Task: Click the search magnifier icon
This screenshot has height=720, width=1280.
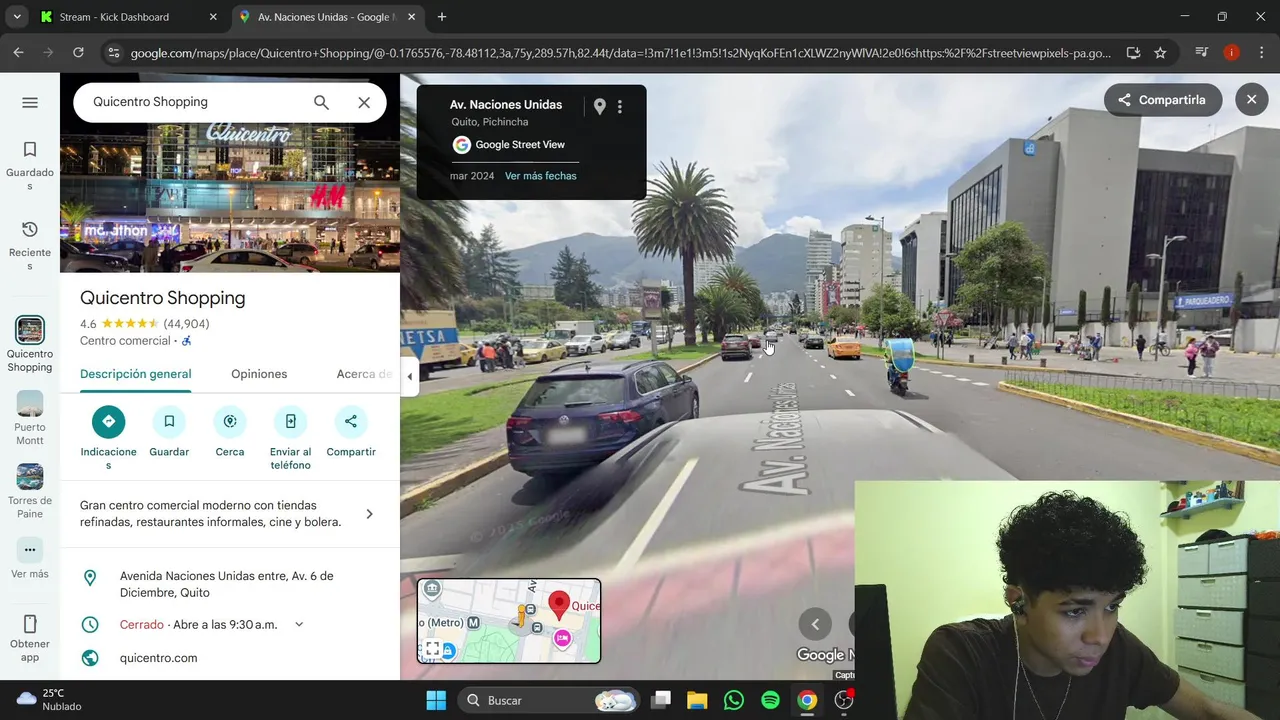Action: pos(321,102)
